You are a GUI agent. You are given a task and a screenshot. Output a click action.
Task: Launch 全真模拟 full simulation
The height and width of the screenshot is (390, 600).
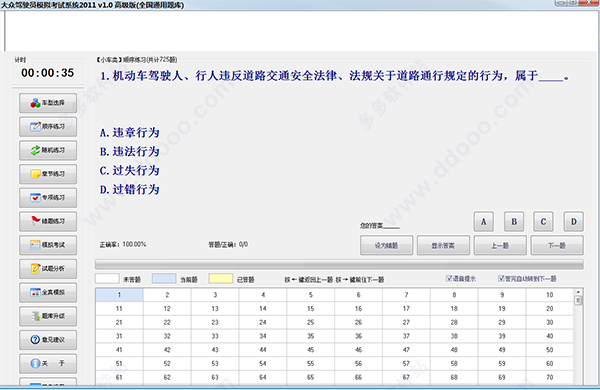48,292
